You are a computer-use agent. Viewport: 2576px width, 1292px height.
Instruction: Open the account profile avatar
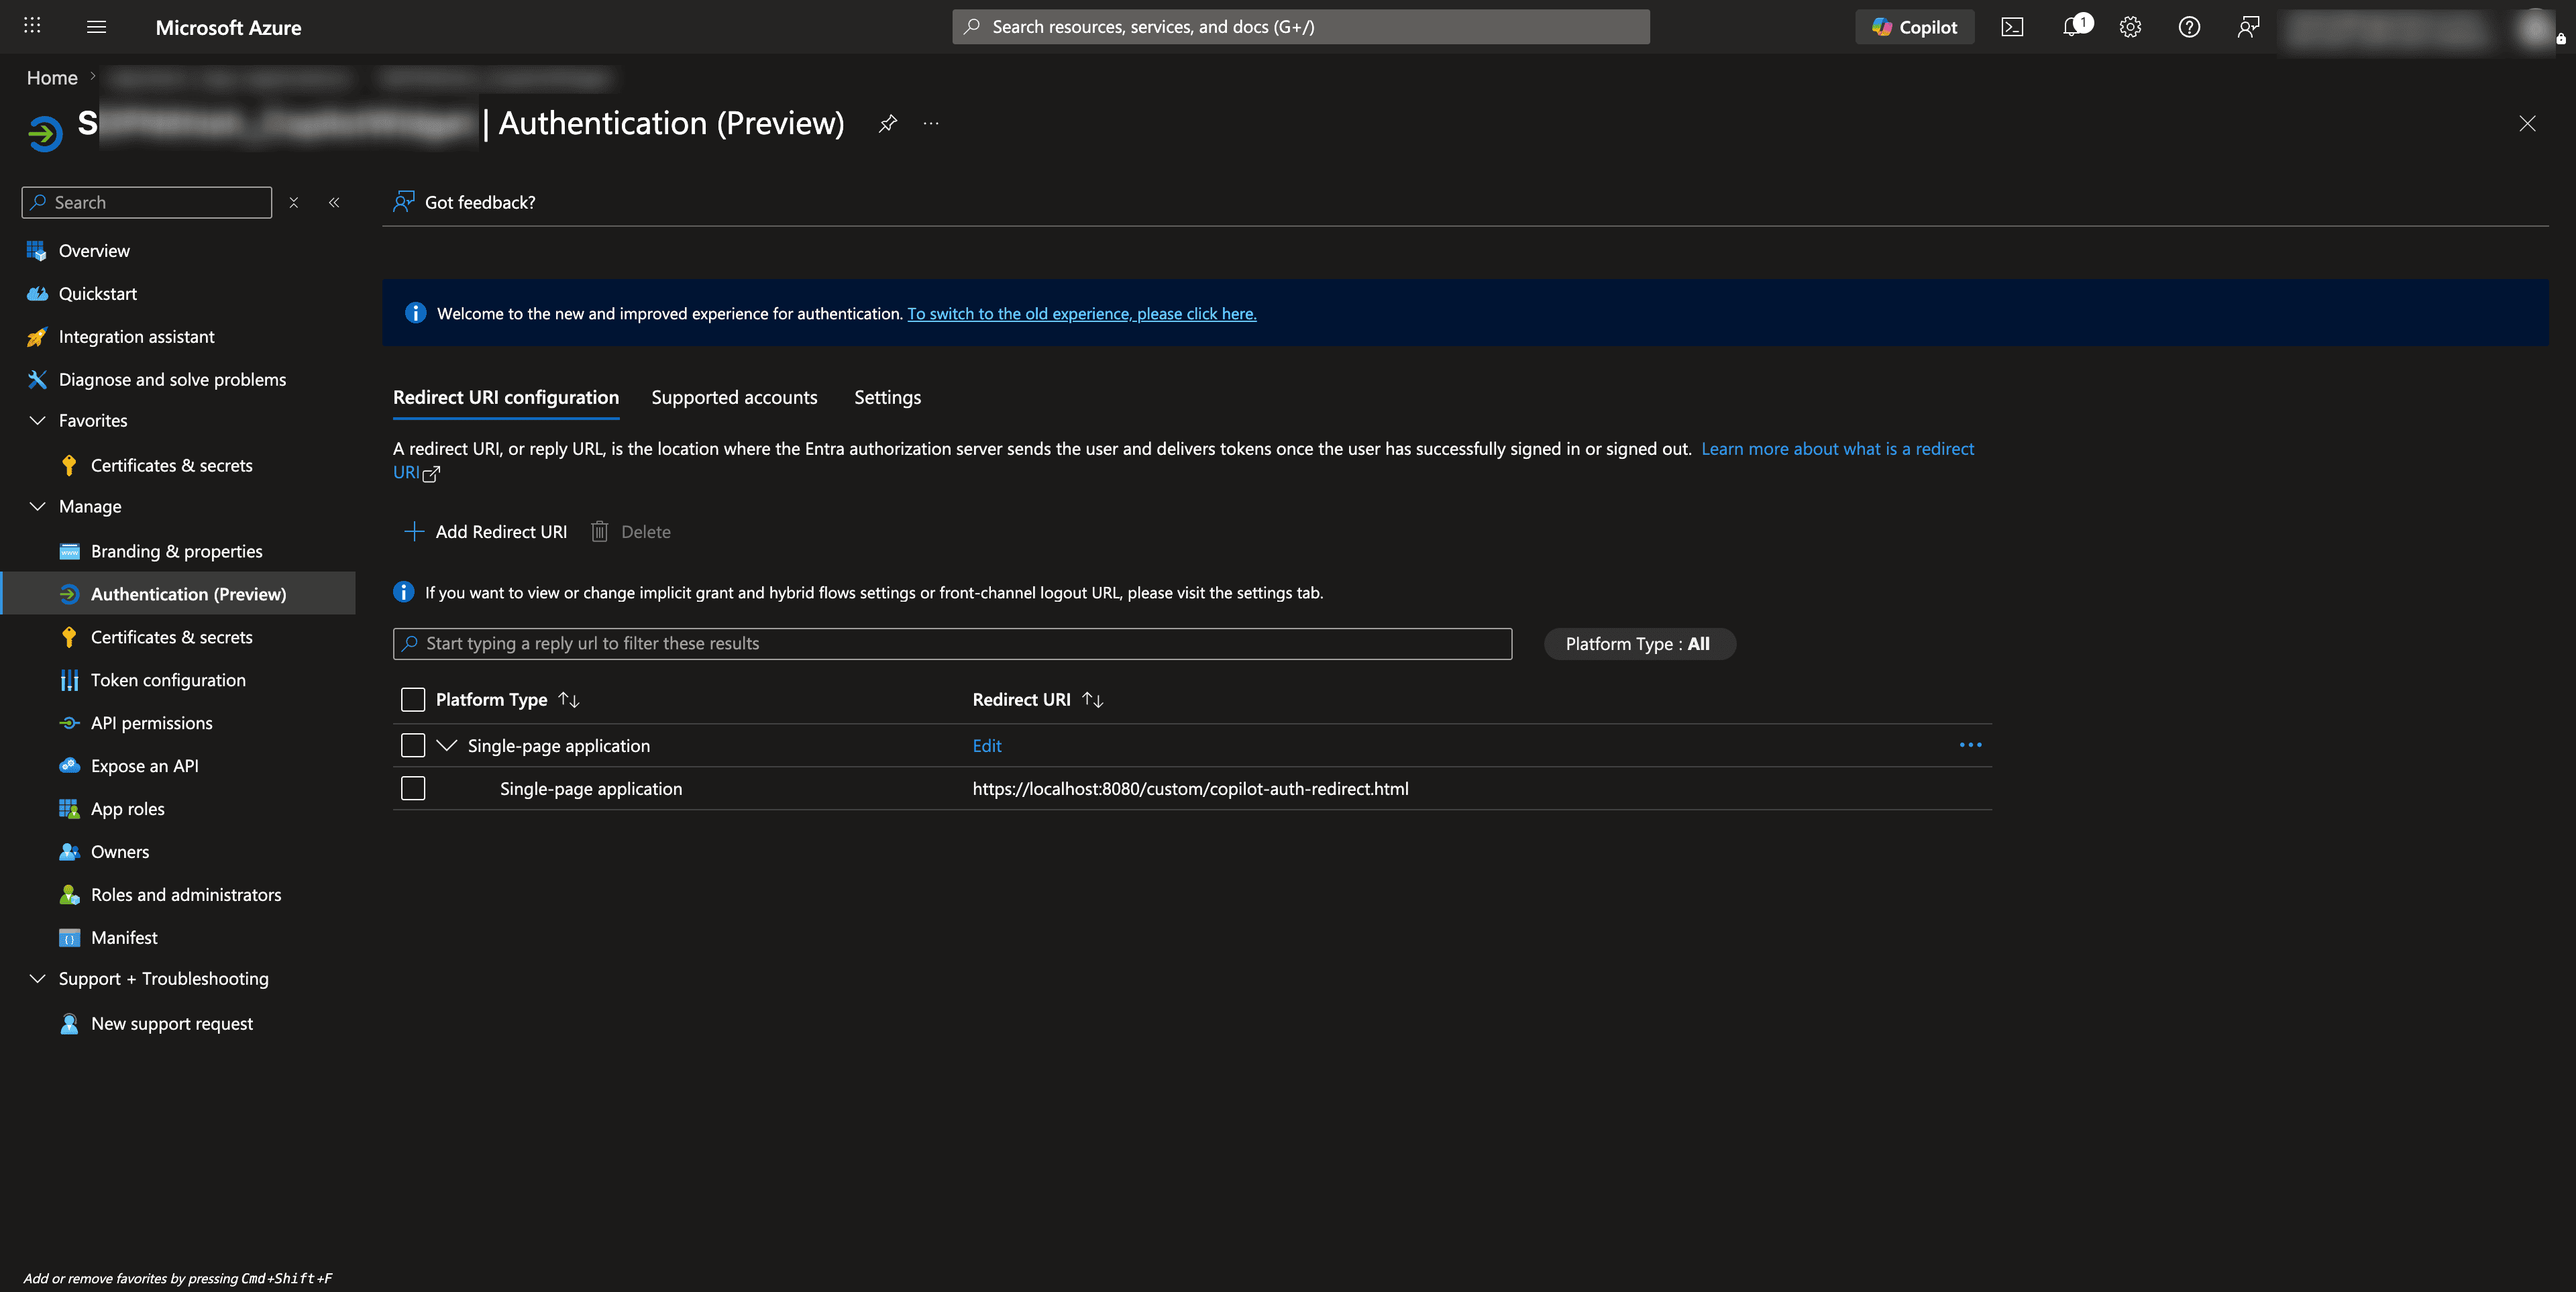click(2535, 28)
